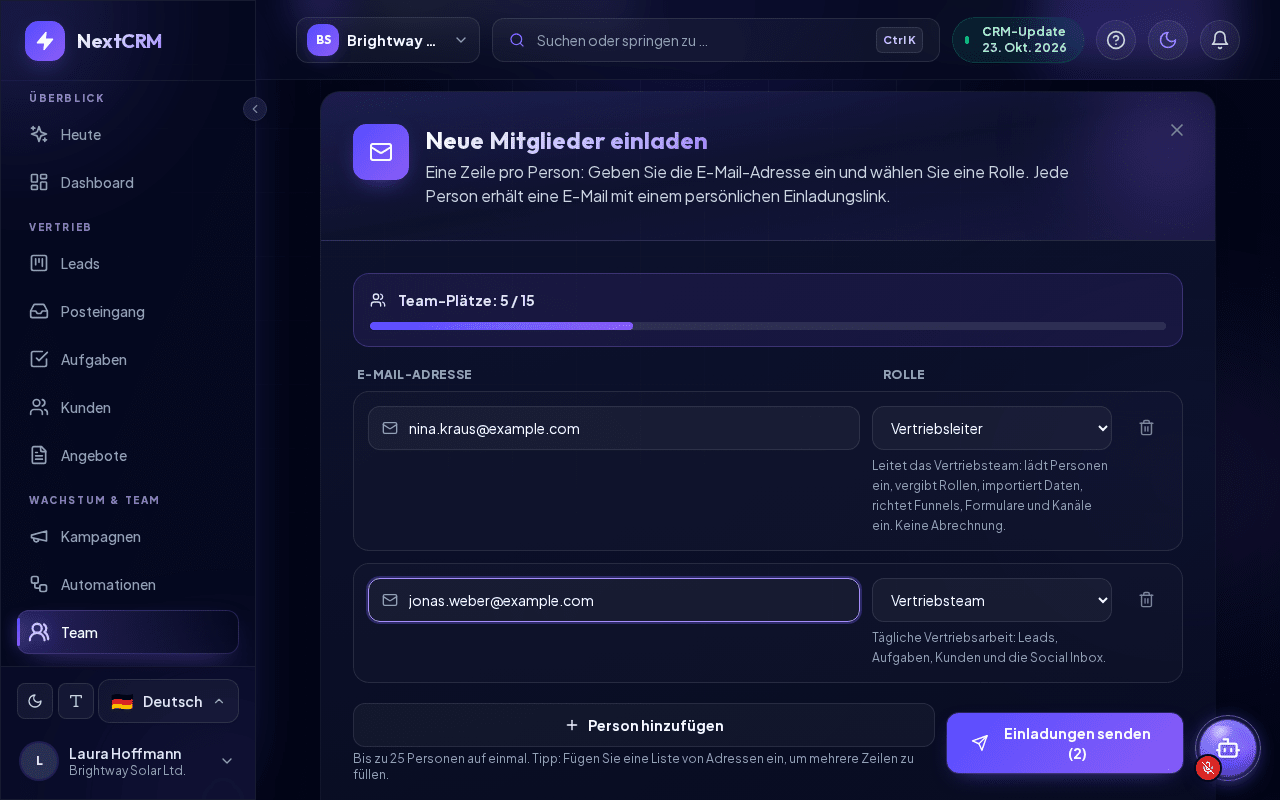Open Posteingang inbox
This screenshot has width=1280, height=800.
point(128,311)
